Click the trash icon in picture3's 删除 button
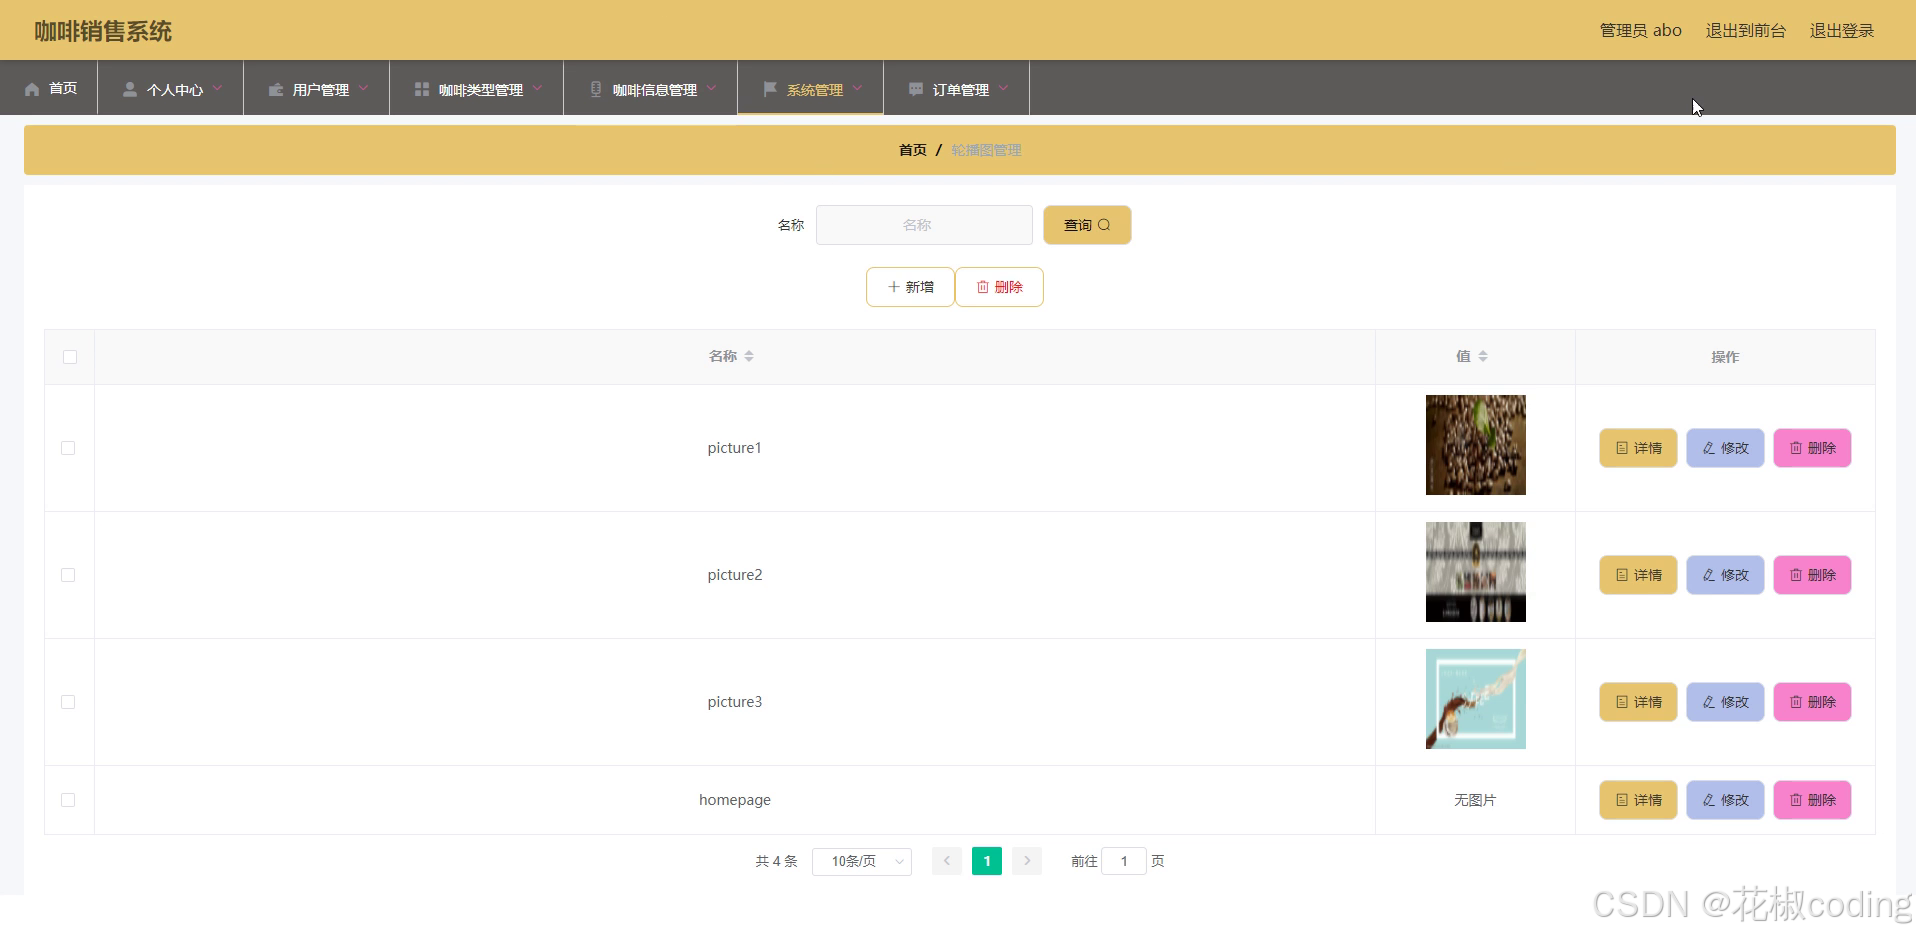Image resolution: width=1916 pixels, height=936 pixels. click(x=1796, y=702)
